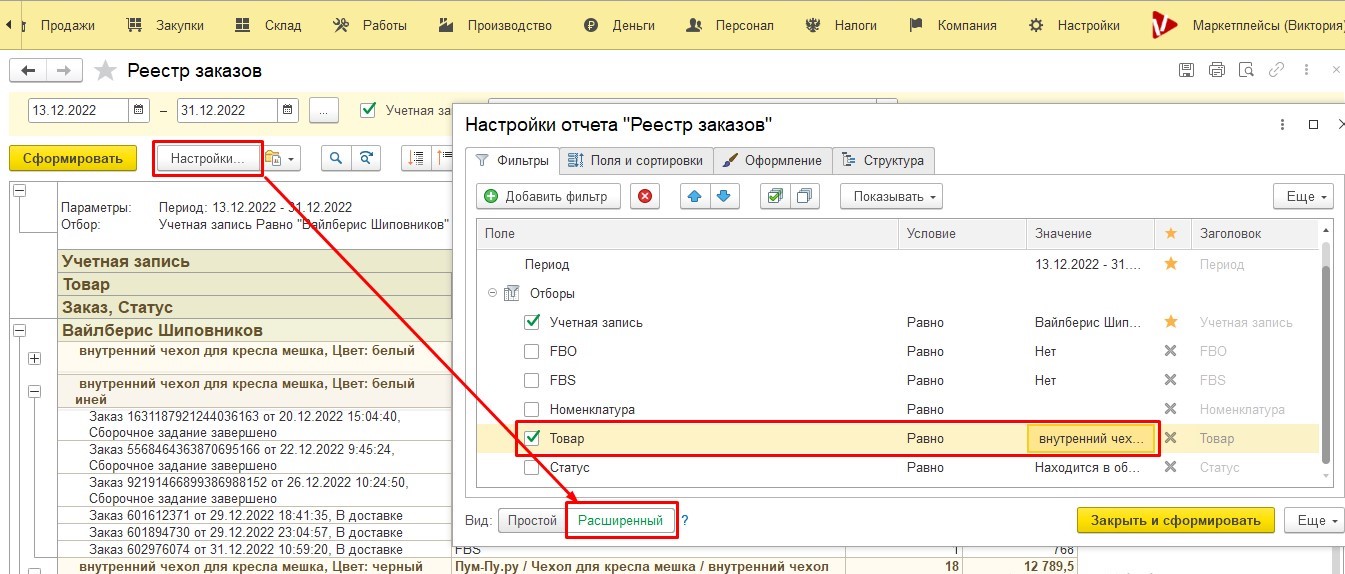The height and width of the screenshot is (574, 1345).
Task: Delete selected filter with red X button
Action: 645,196
